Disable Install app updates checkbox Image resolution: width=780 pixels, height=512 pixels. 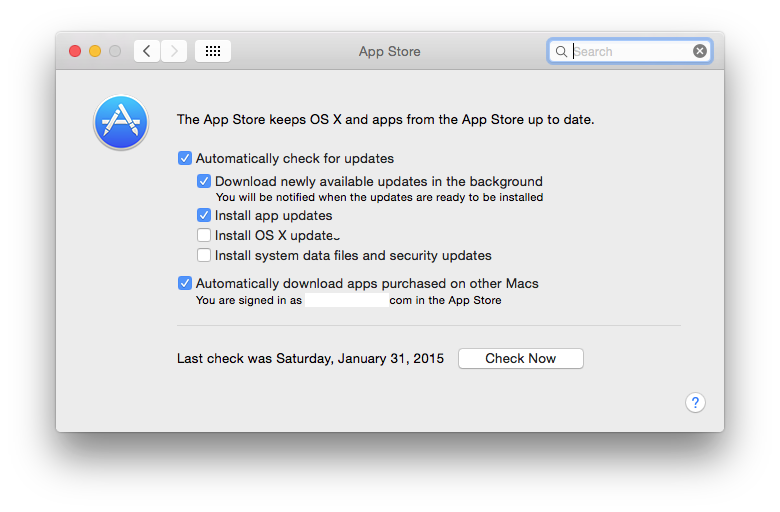[x=204, y=215]
